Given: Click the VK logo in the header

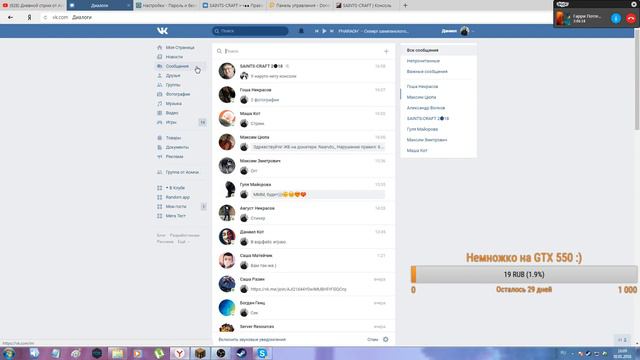Looking at the screenshot, I should click(x=162, y=31).
